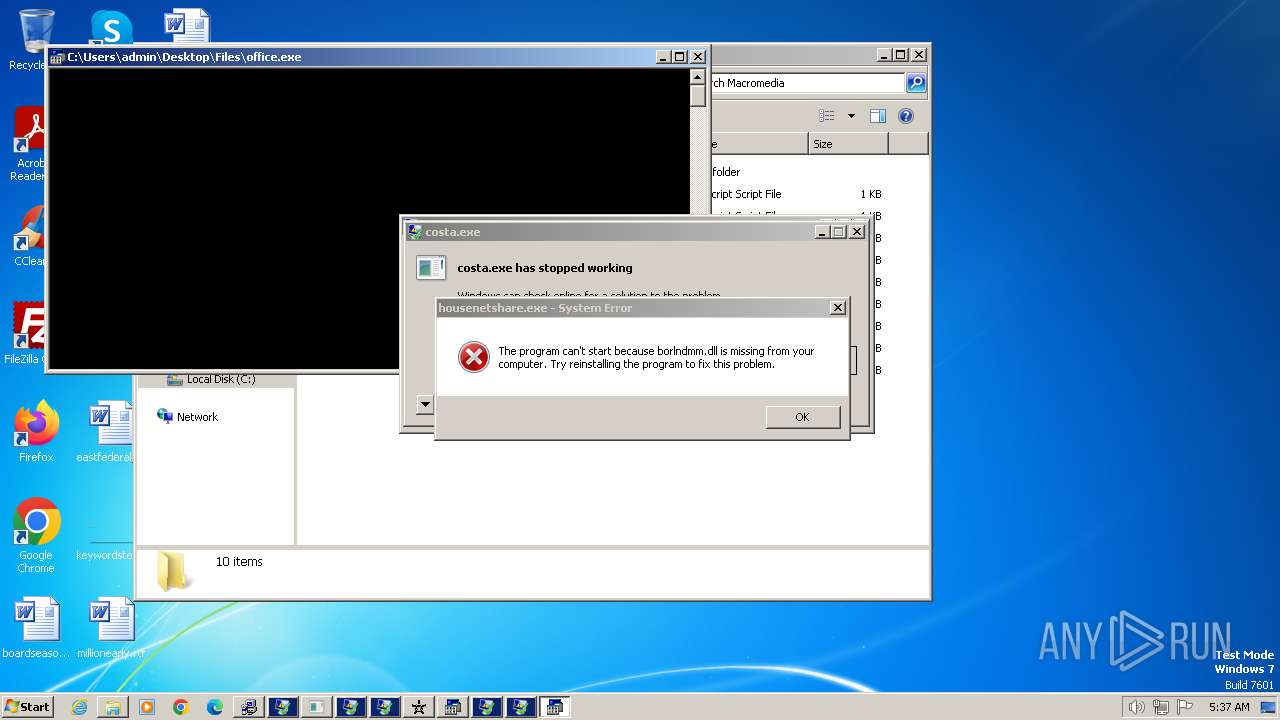
Task: Click the red error icon in the System Error dialog
Action: pyautogui.click(x=473, y=357)
